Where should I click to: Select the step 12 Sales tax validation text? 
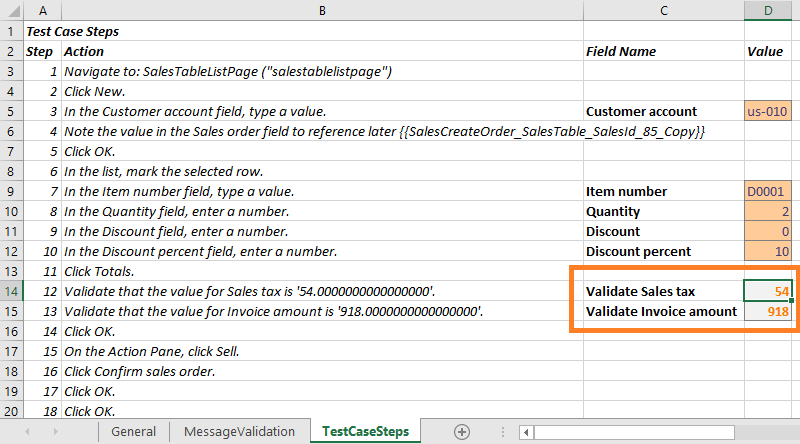(322, 291)
